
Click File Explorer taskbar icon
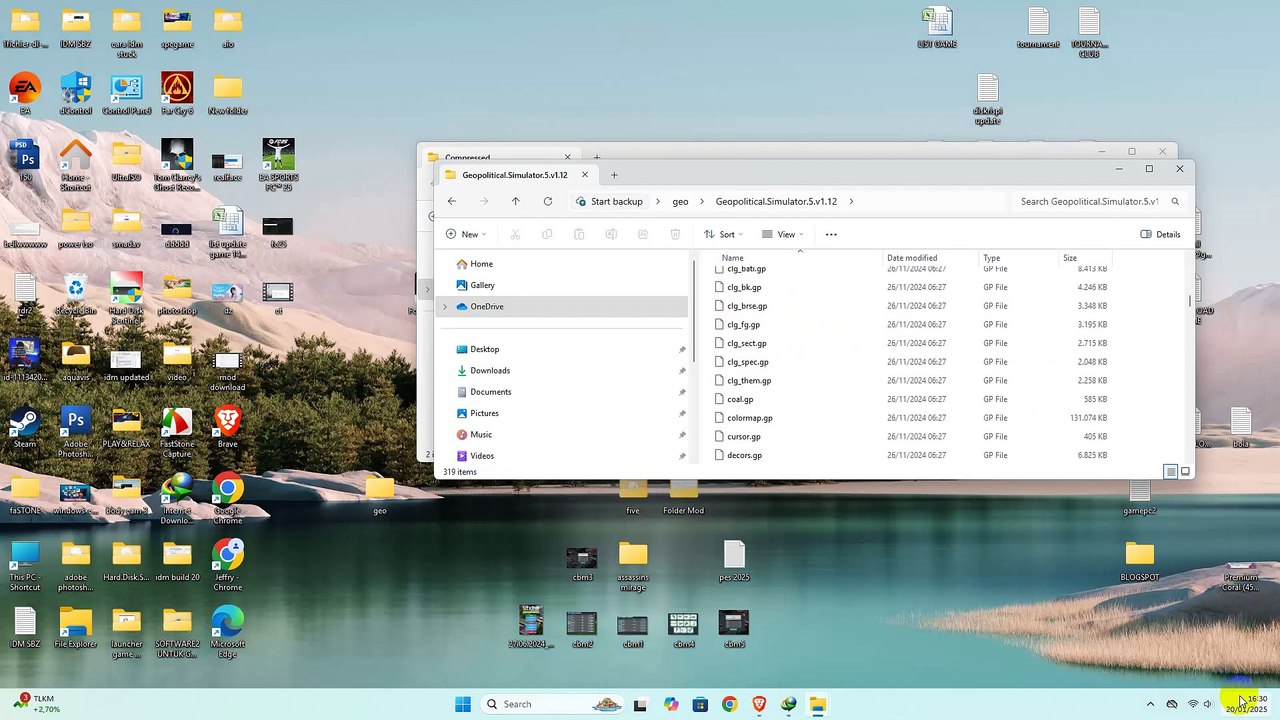click(x=818, y=704)
